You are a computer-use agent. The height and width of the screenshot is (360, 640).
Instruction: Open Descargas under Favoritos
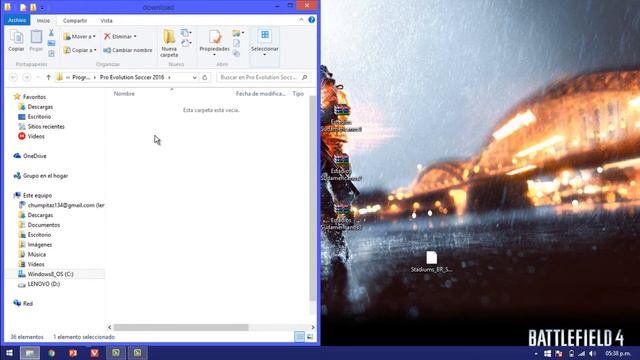coord(40,107)
